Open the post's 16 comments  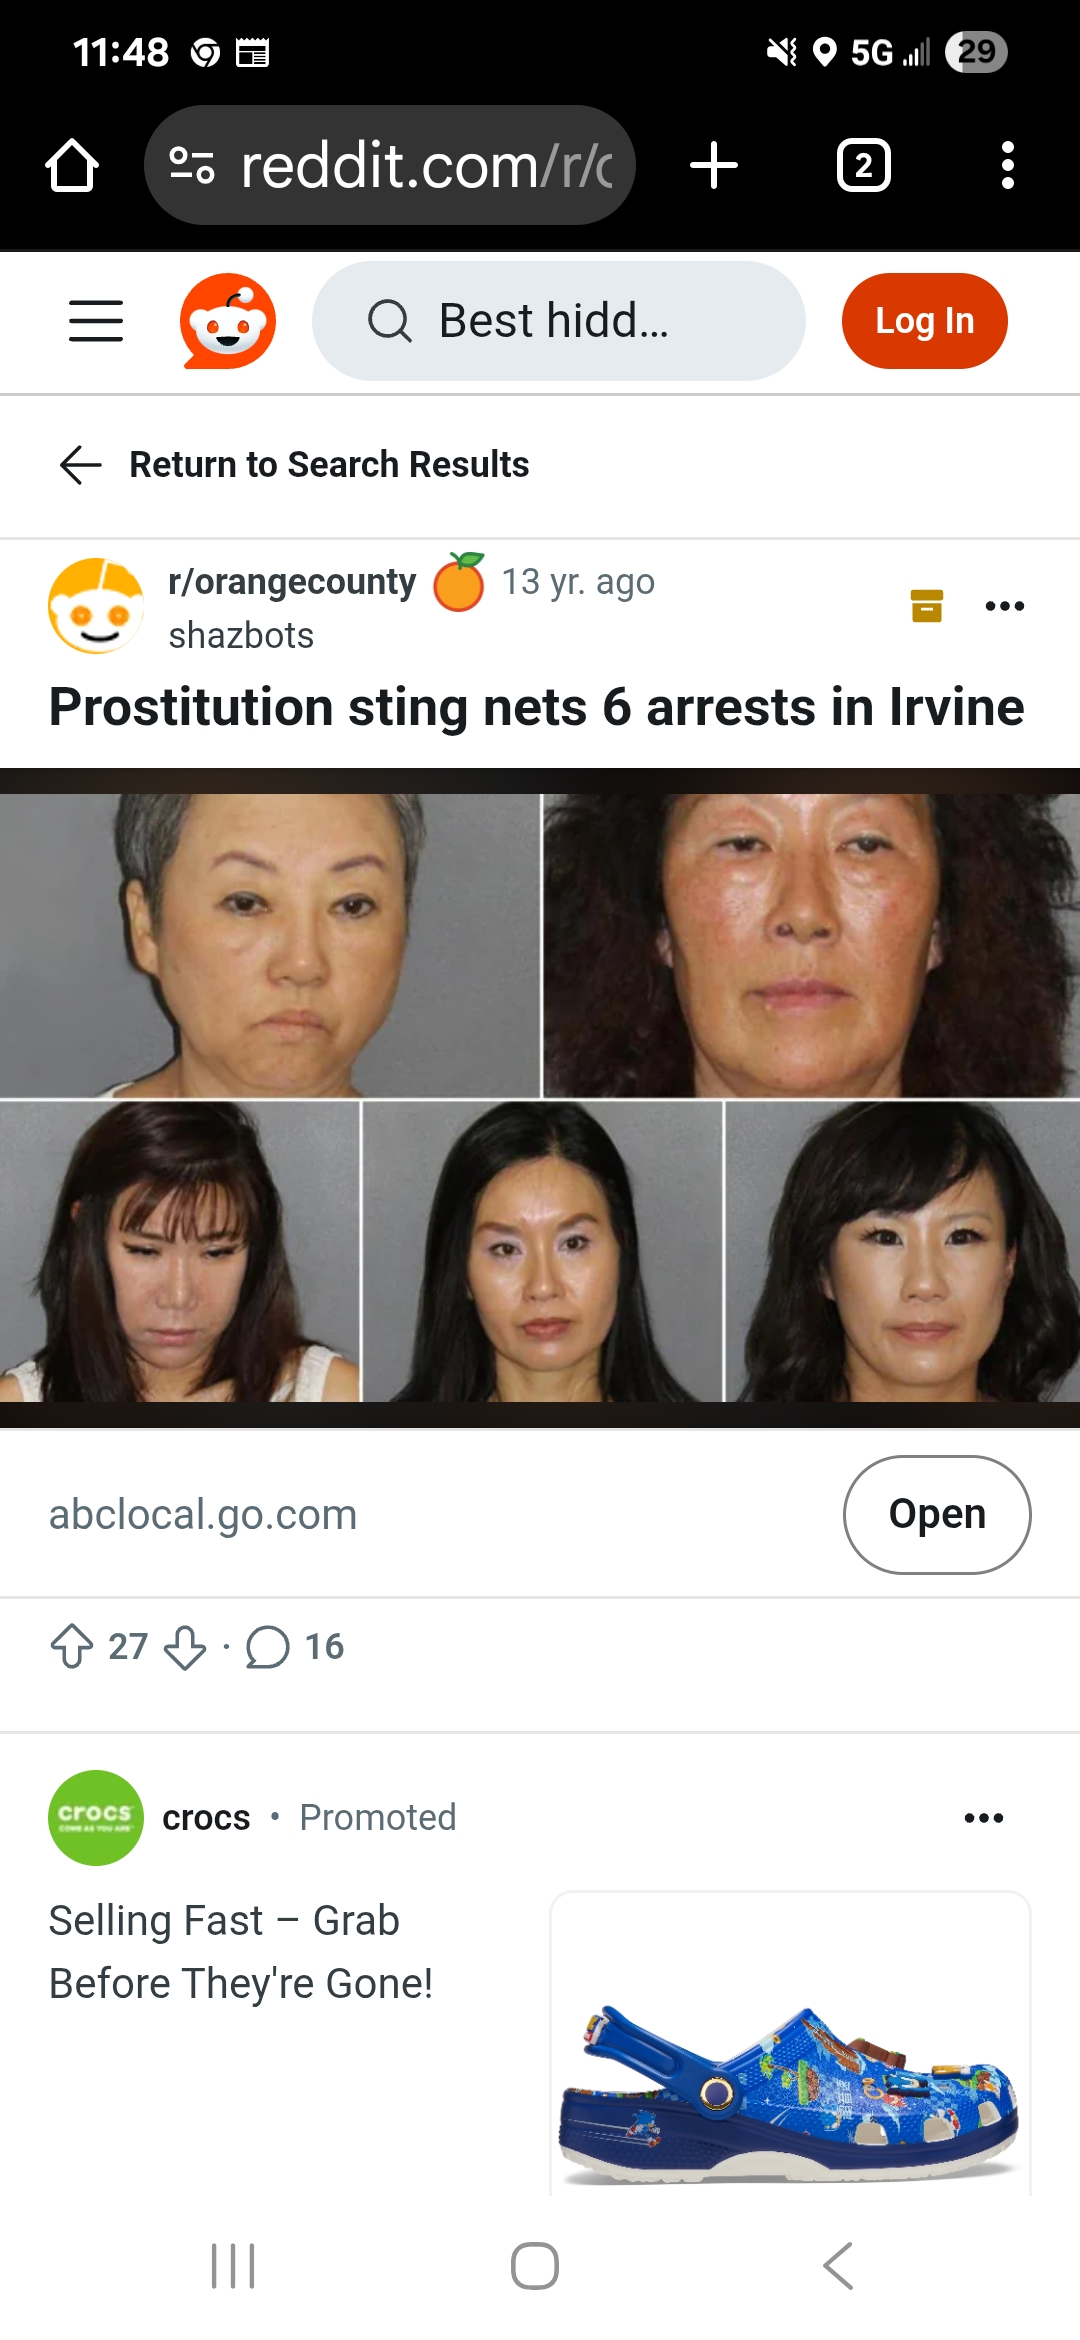click(x=295, y=1646)
